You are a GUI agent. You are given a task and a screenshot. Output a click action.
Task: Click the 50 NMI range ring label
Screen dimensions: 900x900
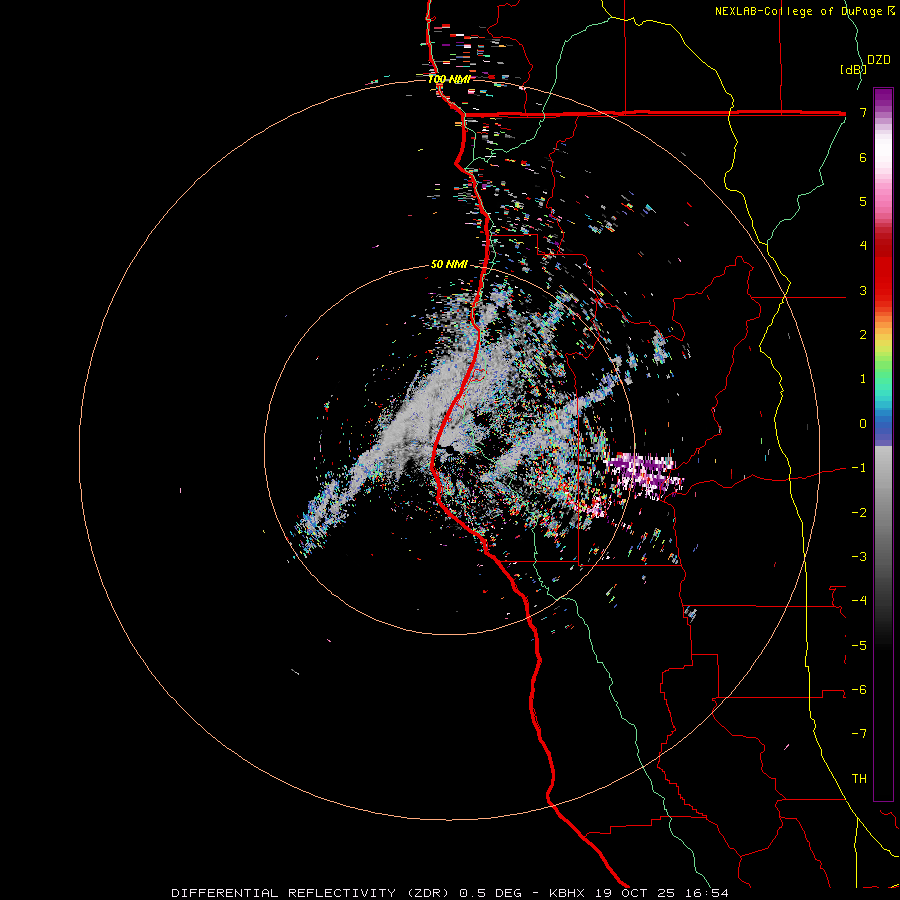point(449,264)
